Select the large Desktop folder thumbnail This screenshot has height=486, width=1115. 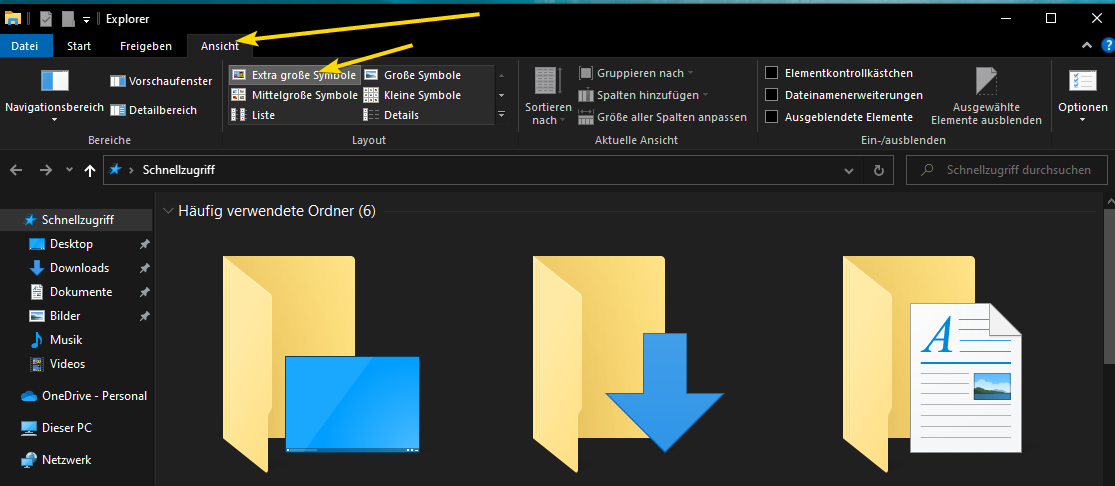click(321, 363)
